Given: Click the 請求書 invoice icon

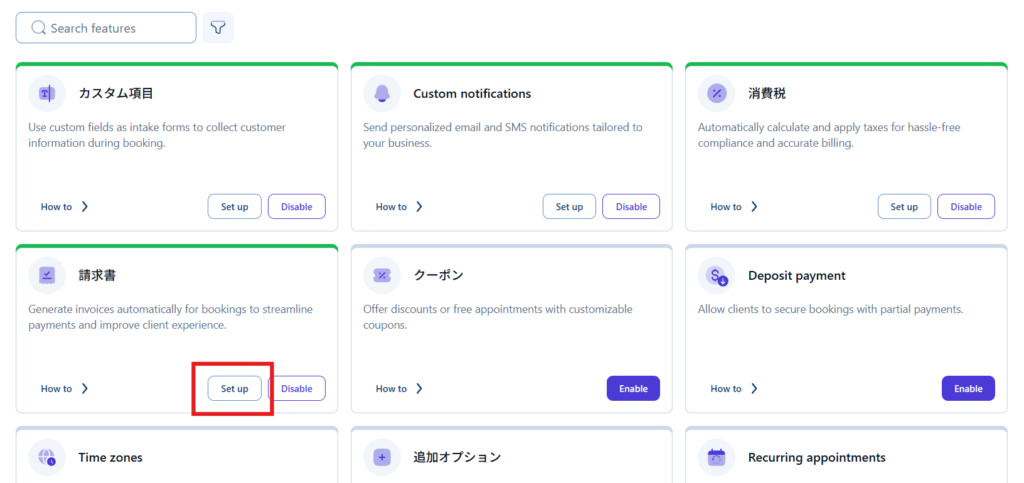Looking at the screenshot, I should click(47, 275).
